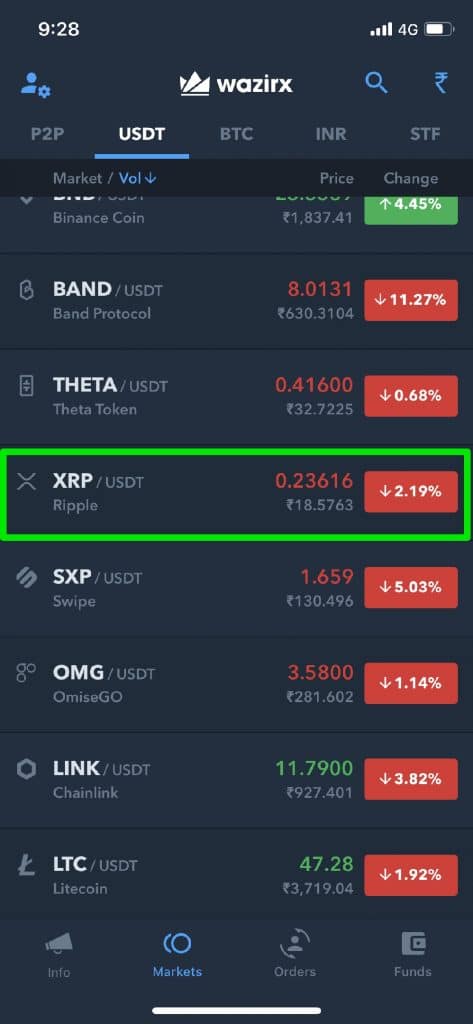Open the account settings profile icon
This screenshot has height=1024, width=473.
pos(35,85)
